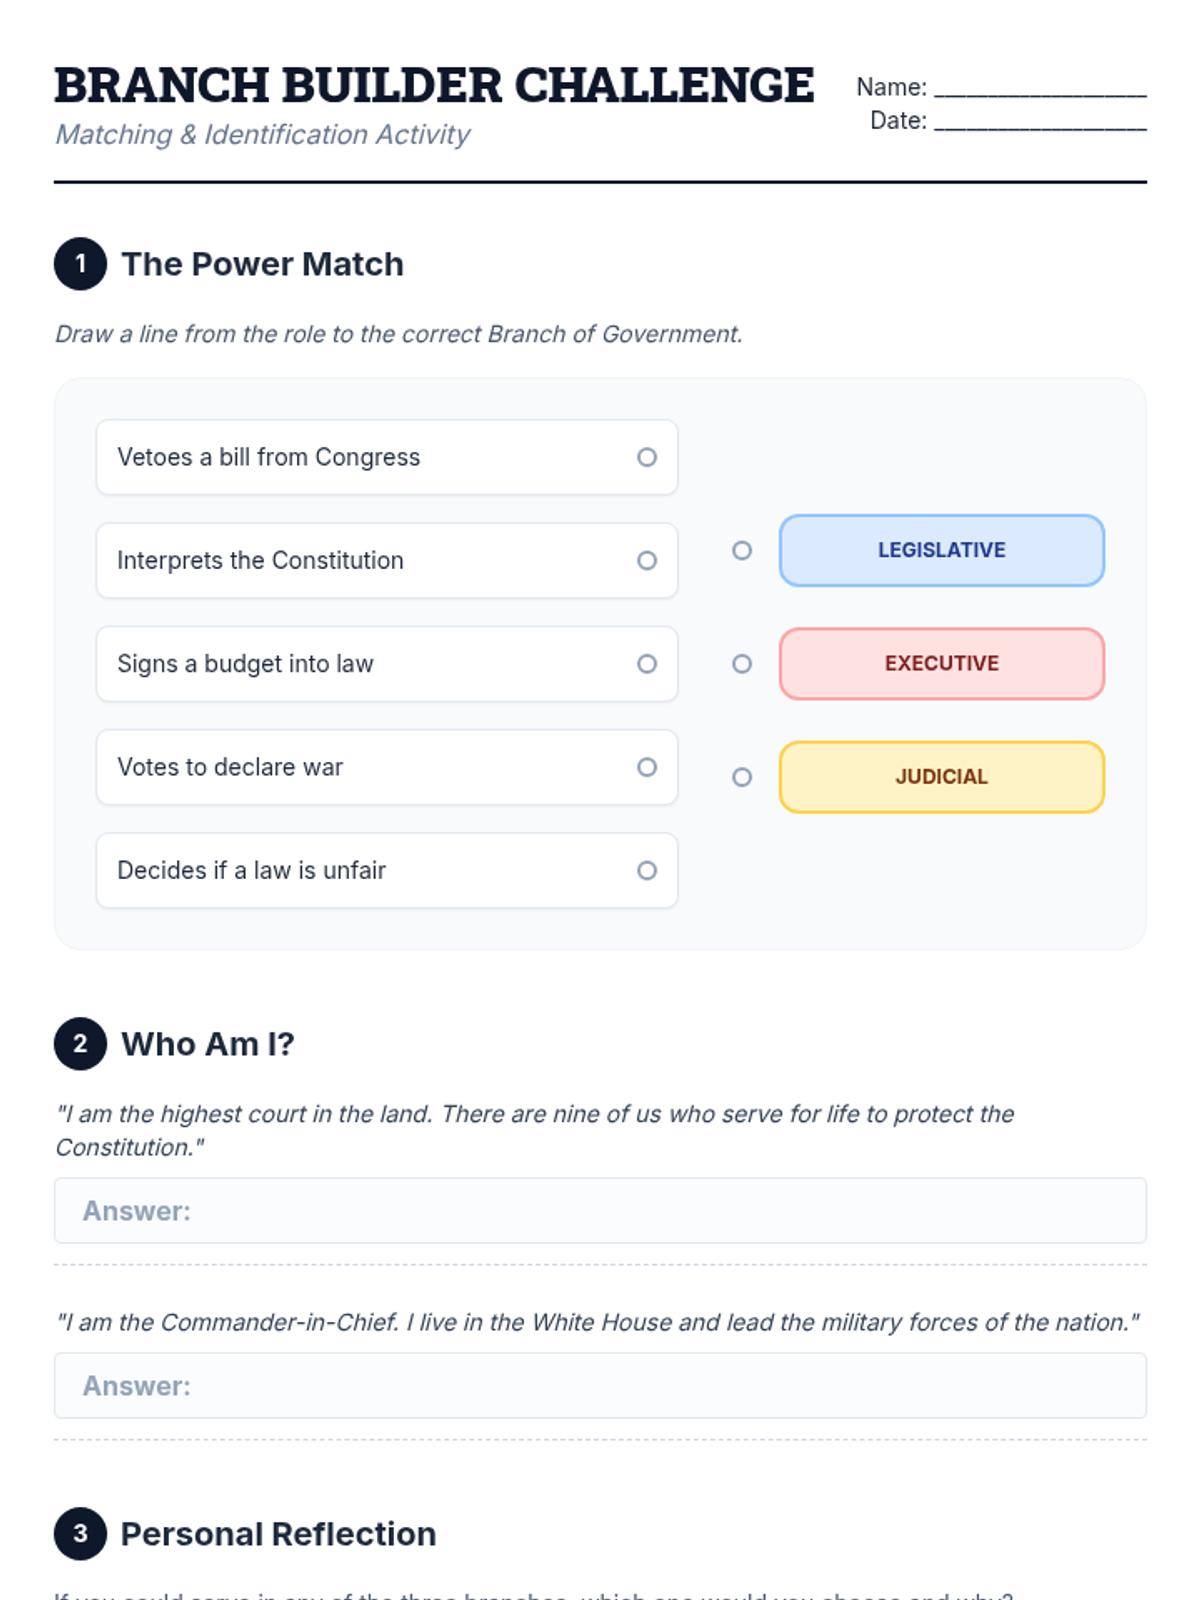
Task: Click the answer field for Commander-in-Chief riddle
Action: tap(600, 1386)
